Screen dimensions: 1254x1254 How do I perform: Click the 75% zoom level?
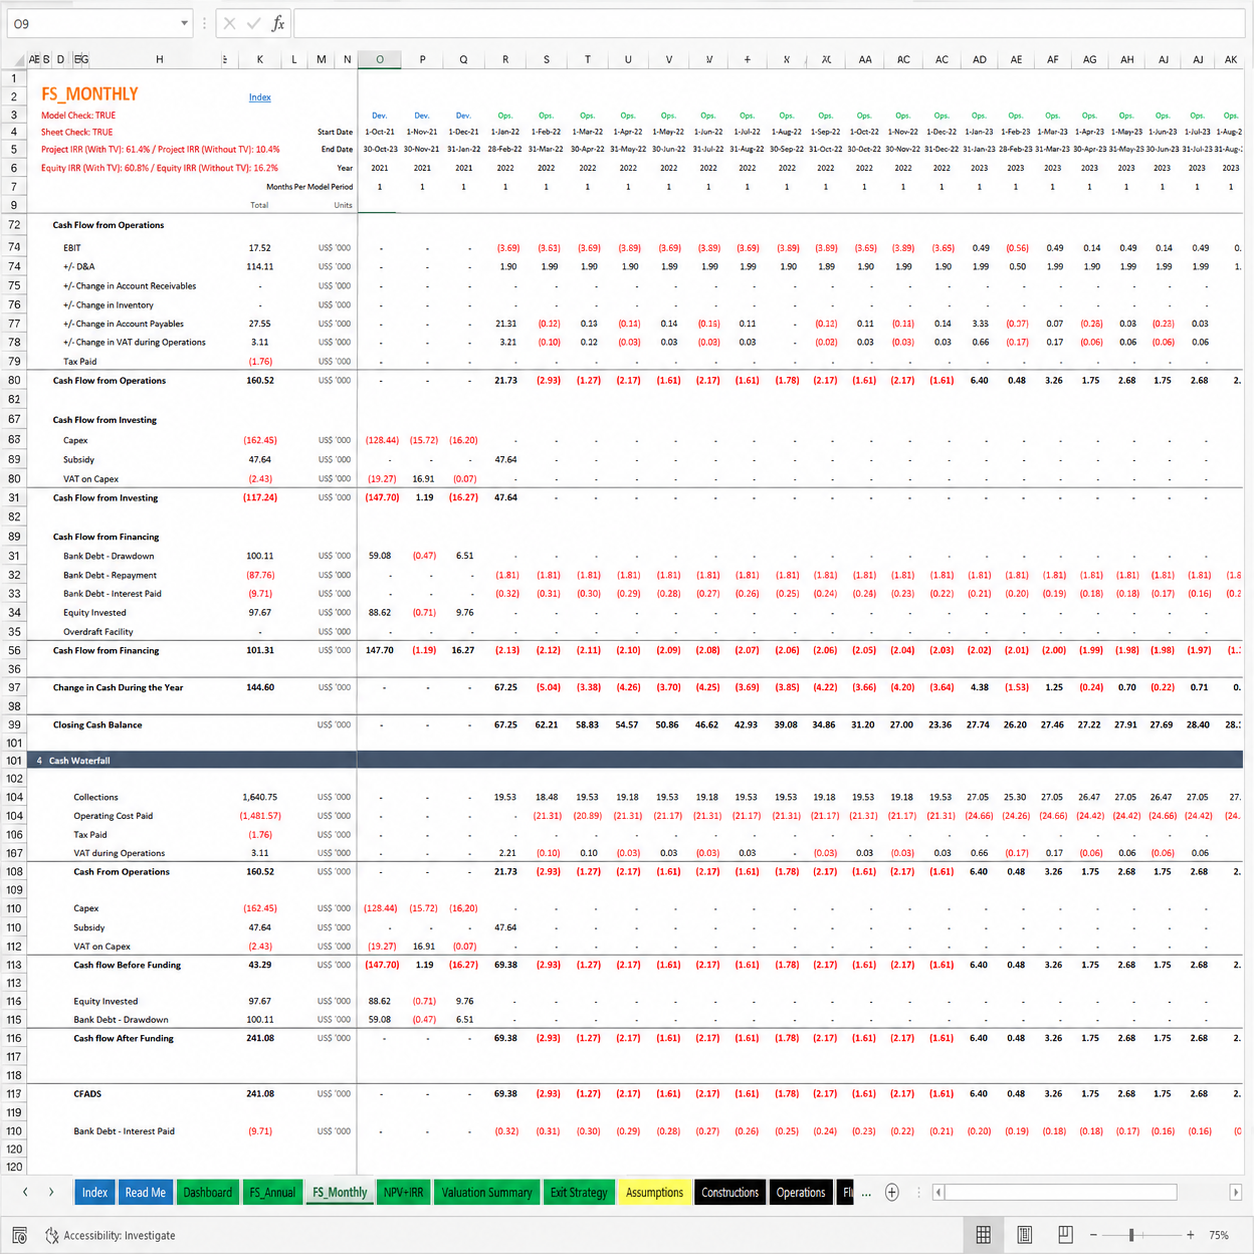pos(1219,1235)
